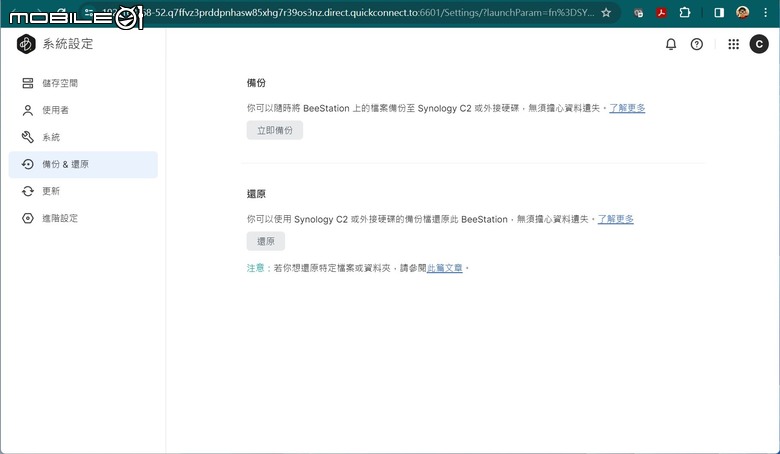This screenshot has height=454, width=780.
Task: Click the backup & restore clock icon
Action: click(28, 164)
